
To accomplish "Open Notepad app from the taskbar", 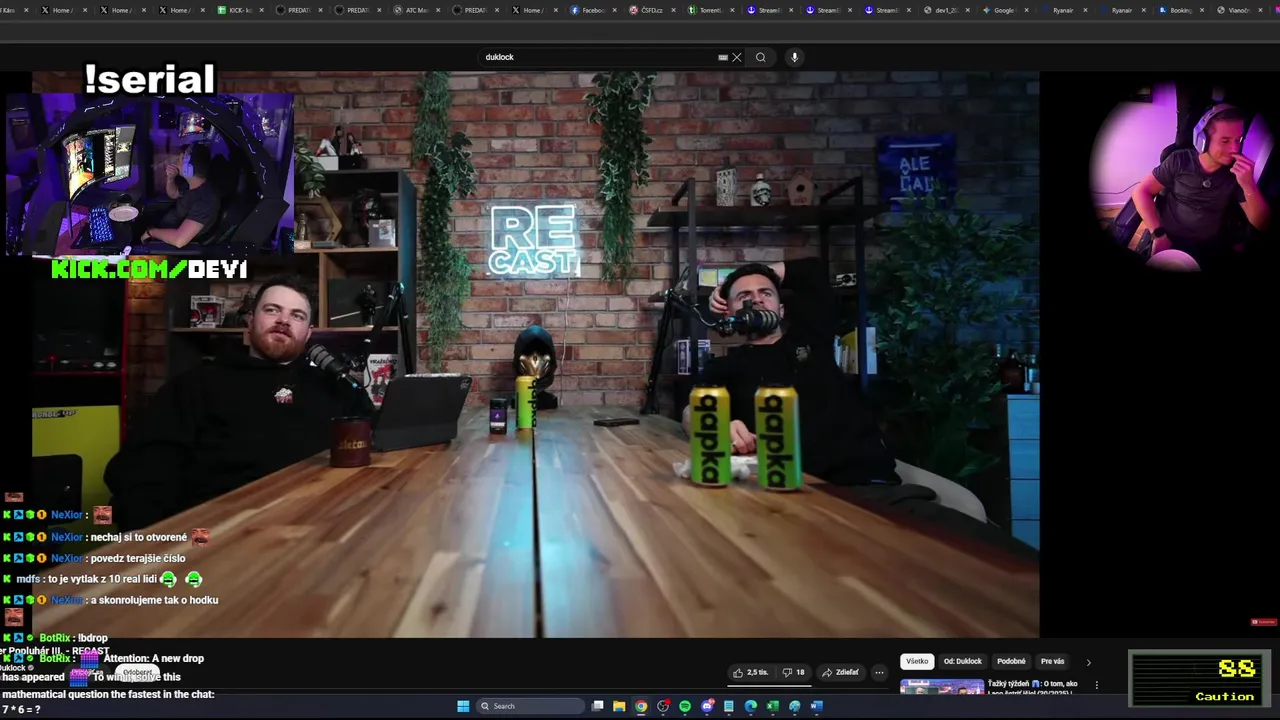I will (729, 706).
